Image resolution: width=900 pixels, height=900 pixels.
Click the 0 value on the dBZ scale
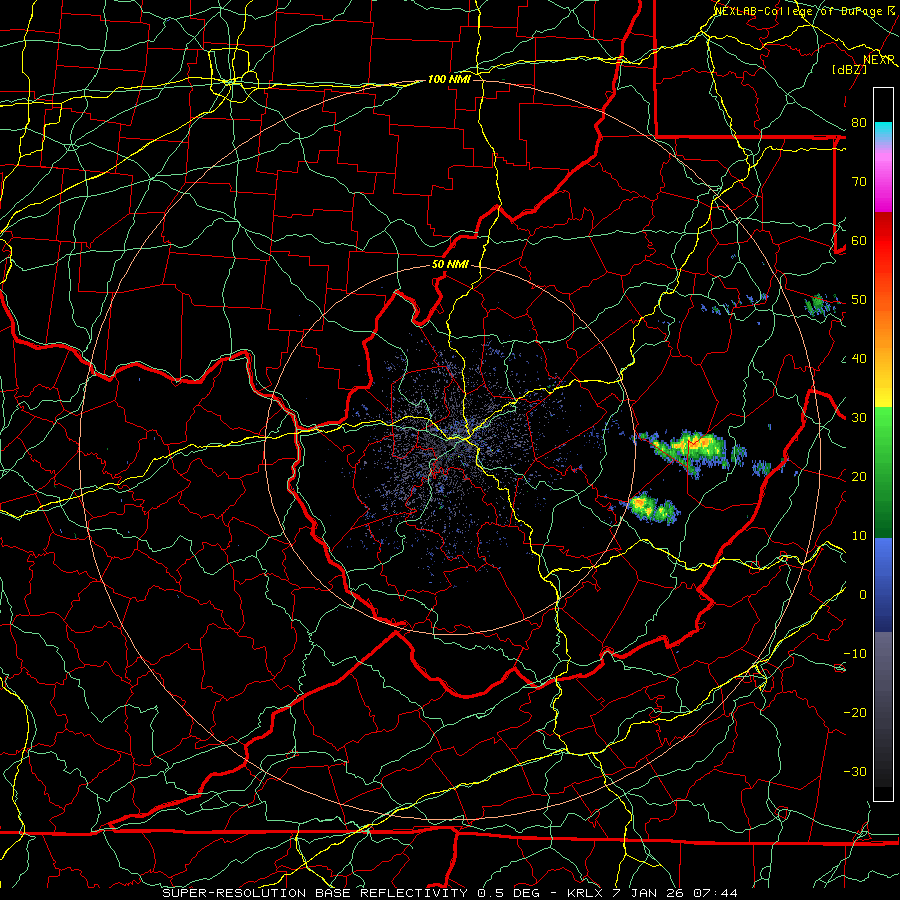[x=863, y=595]
